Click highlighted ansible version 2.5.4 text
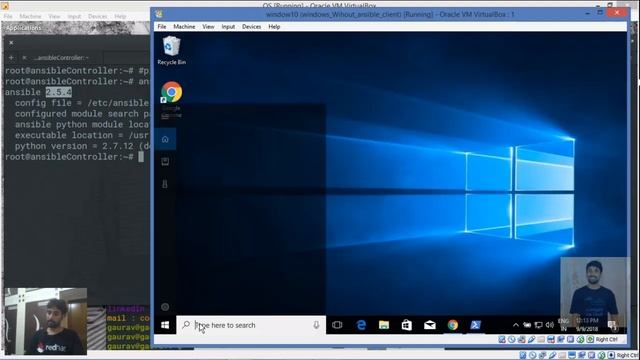640x360 pixels. pos(59,92)
